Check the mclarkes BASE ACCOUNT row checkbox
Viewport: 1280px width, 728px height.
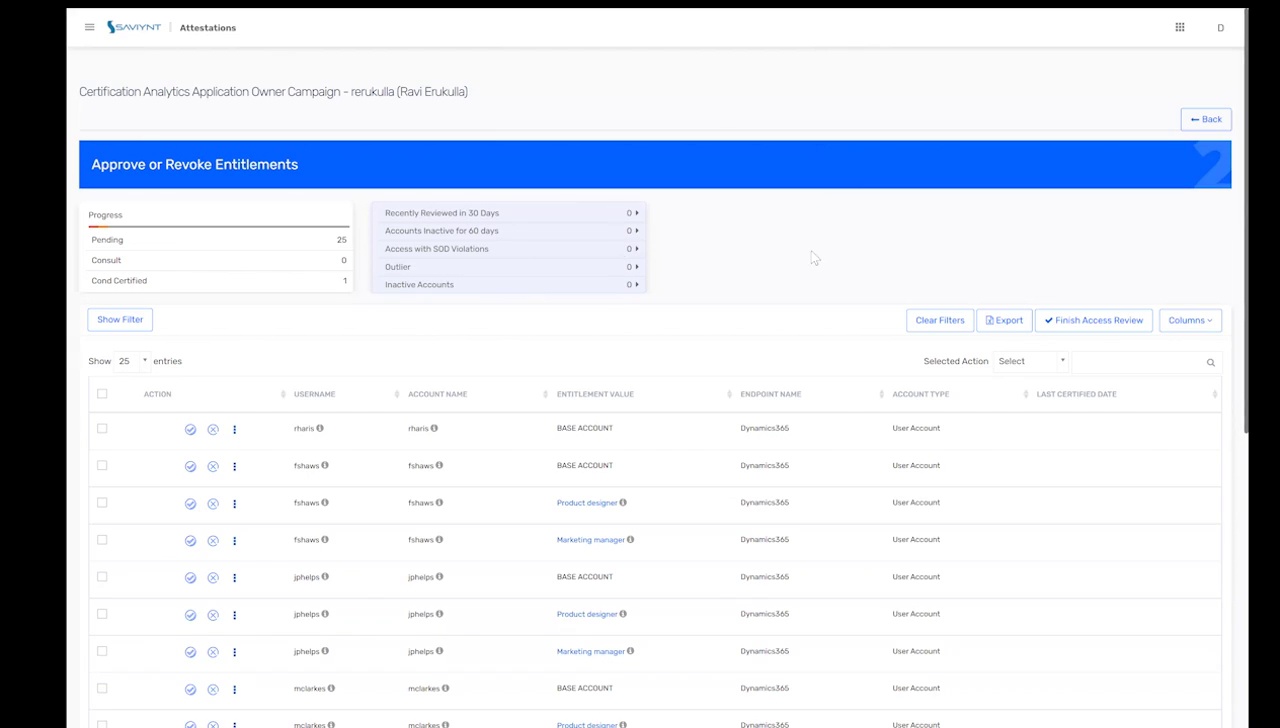pyautogui.click(x=102, y=688)
